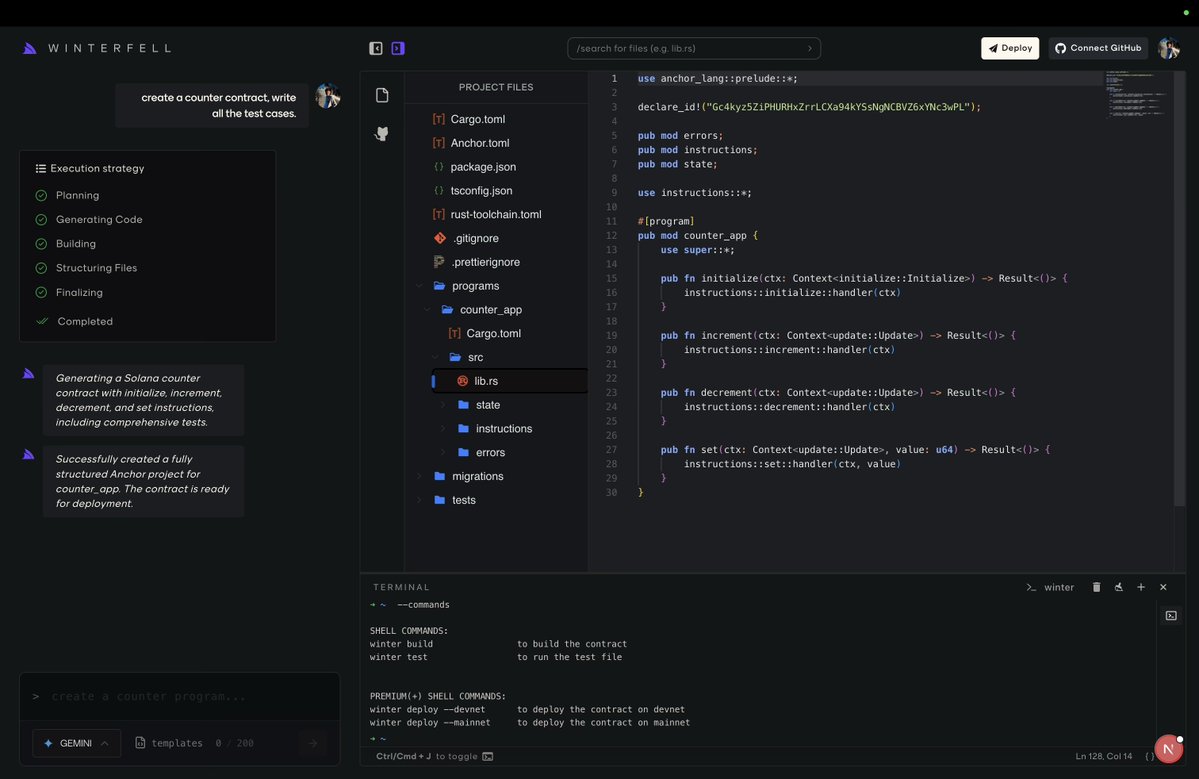Open the GEMINI model dropdown
The width and height of the screenshot is (1199, 779).
(x=76, y=743)
